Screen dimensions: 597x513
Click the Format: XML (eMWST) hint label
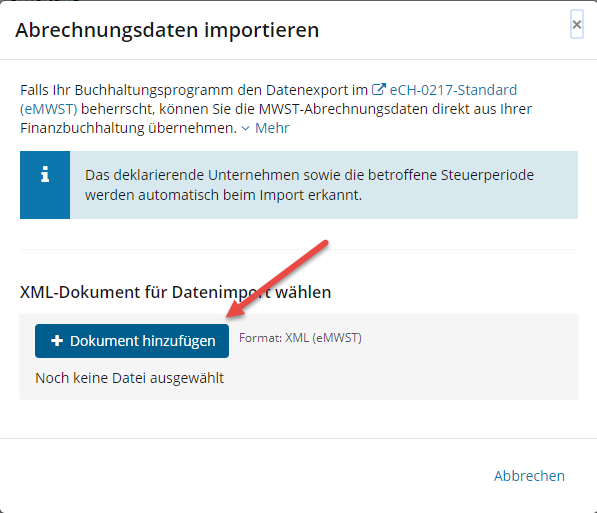[300, 338]
